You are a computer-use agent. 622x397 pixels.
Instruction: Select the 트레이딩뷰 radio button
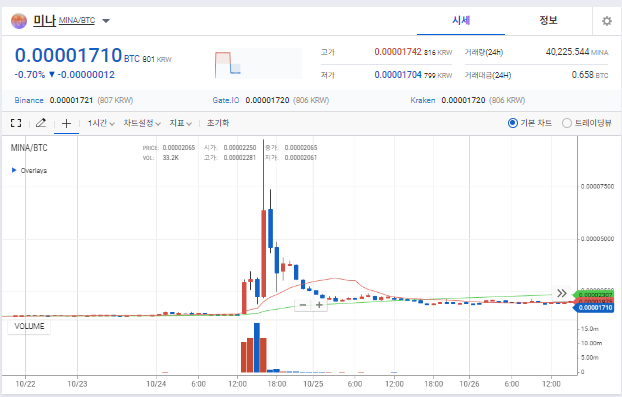(x=566, y=123)
